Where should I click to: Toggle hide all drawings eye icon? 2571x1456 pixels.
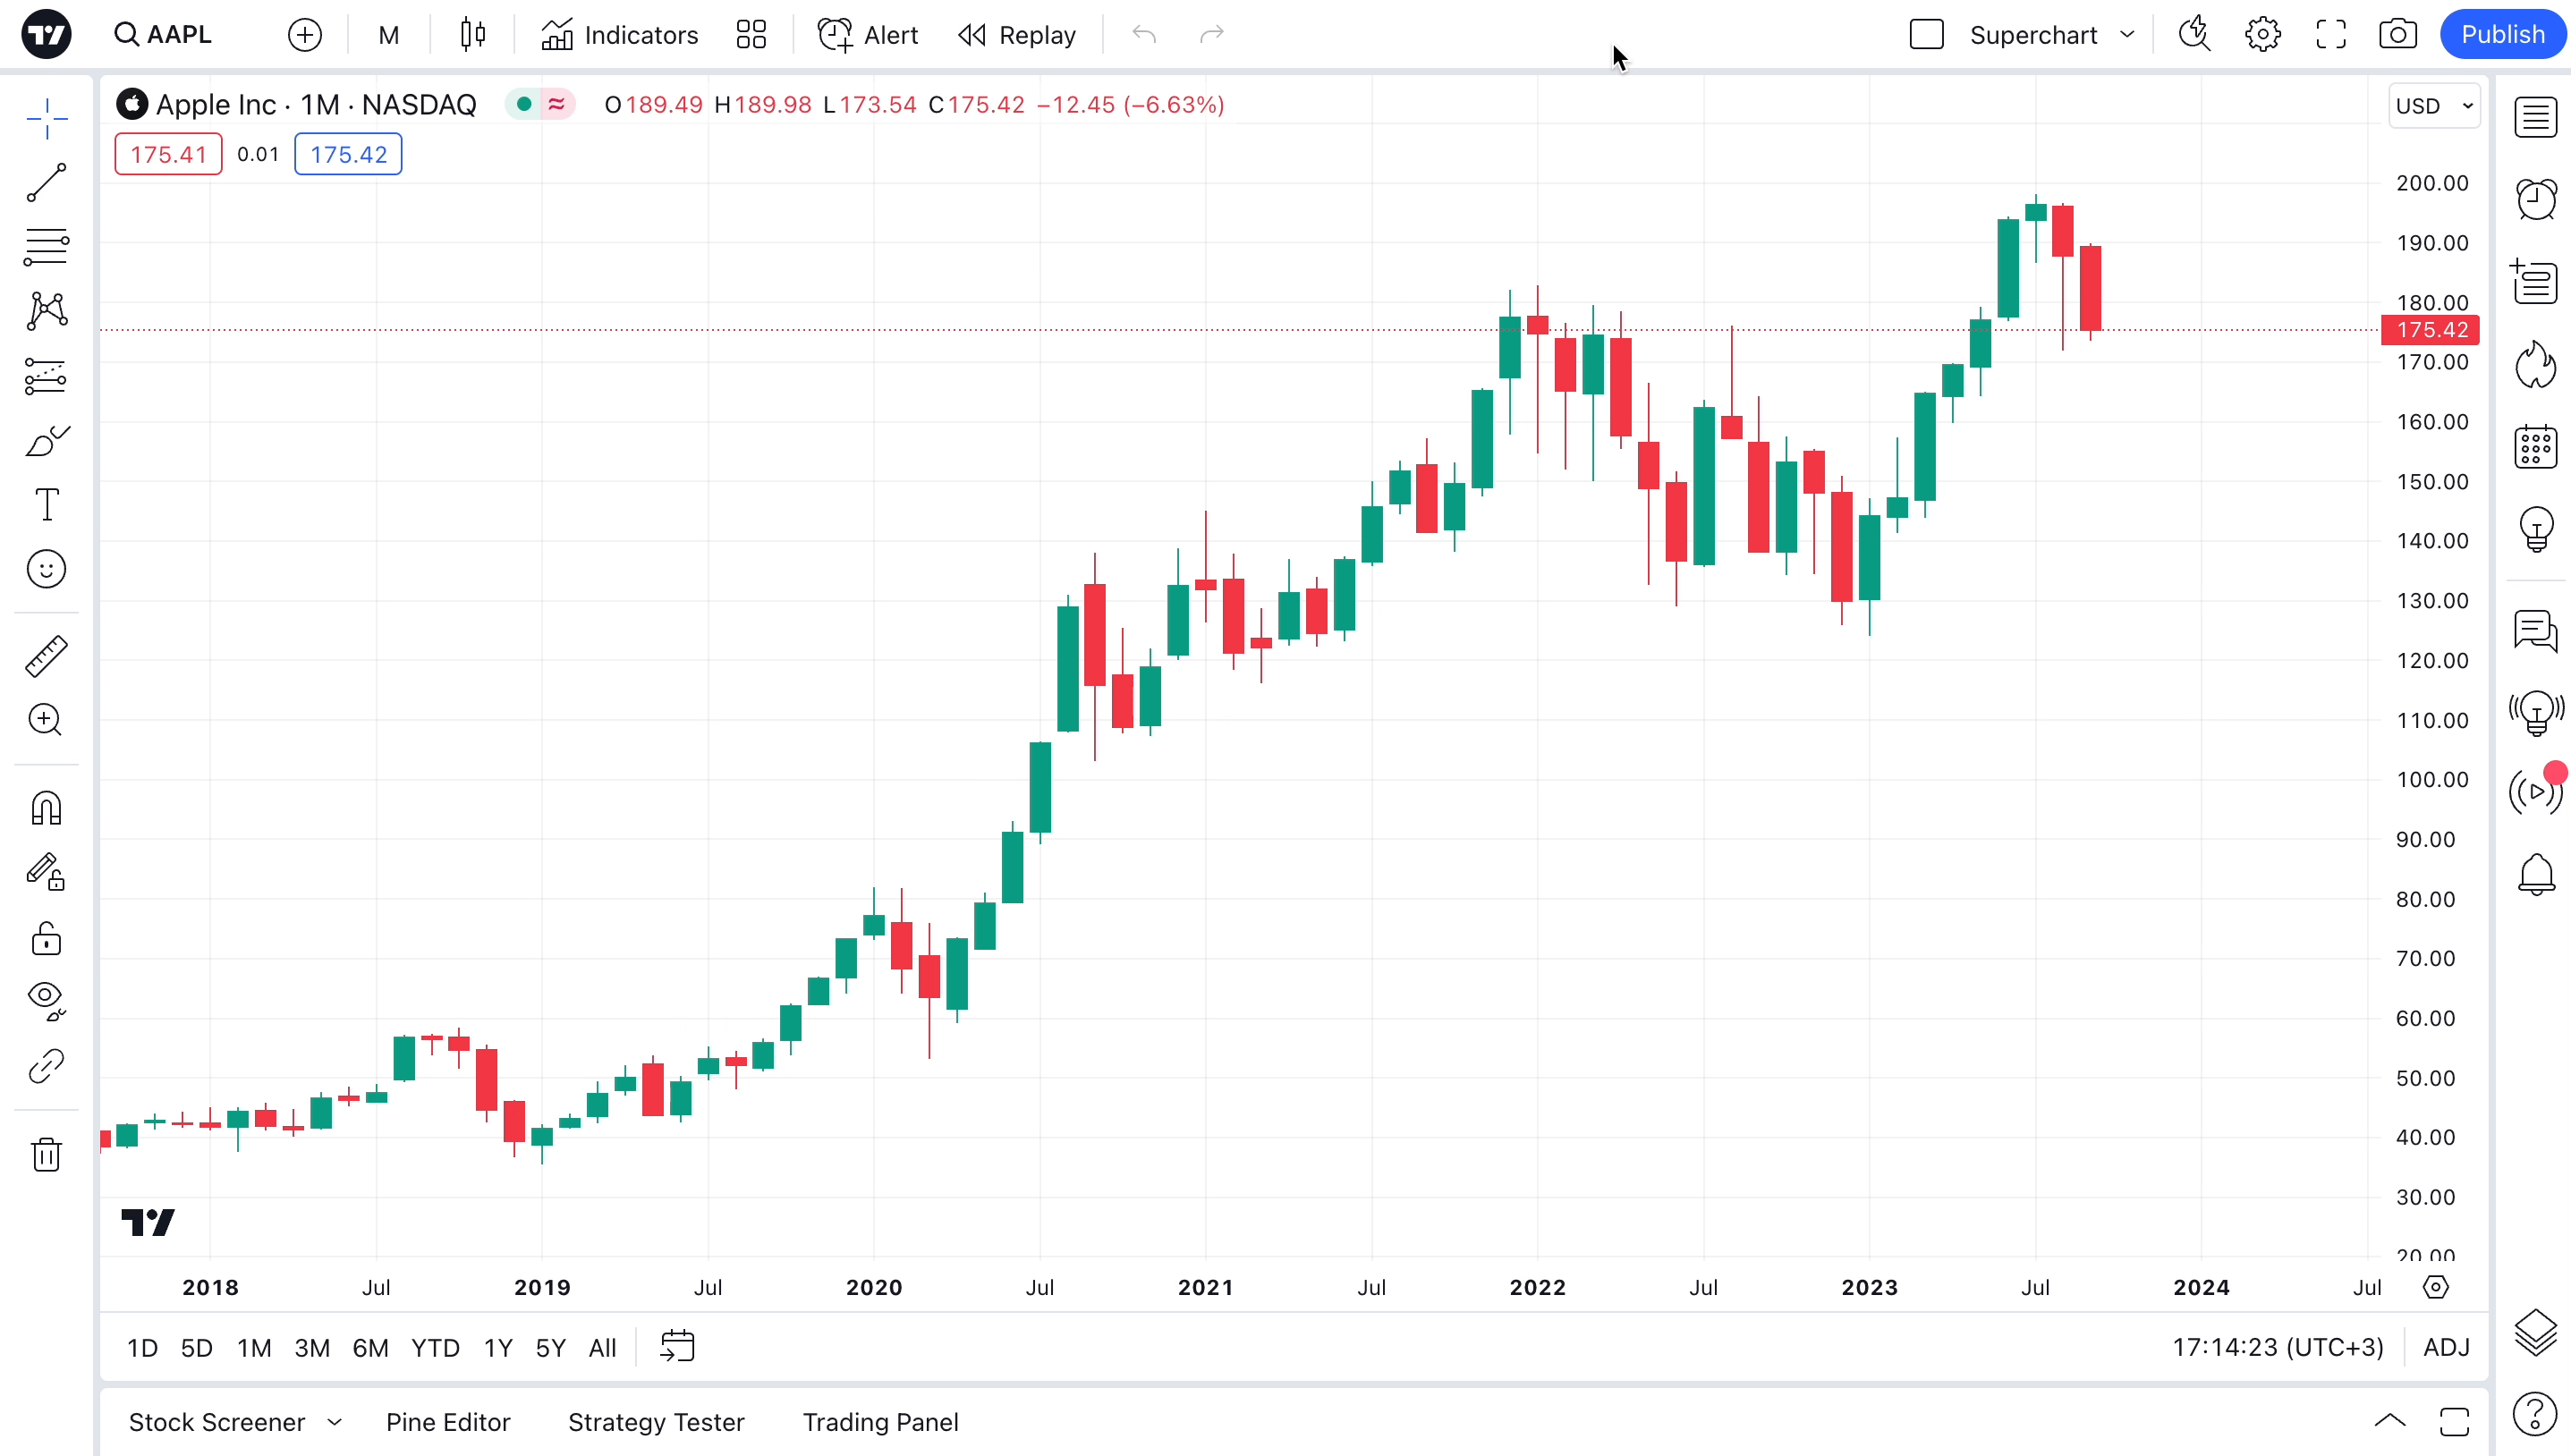46,999
